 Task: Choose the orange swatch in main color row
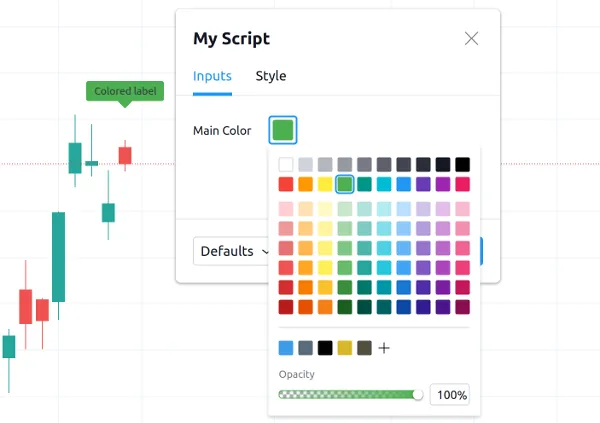tap(306, 184)
